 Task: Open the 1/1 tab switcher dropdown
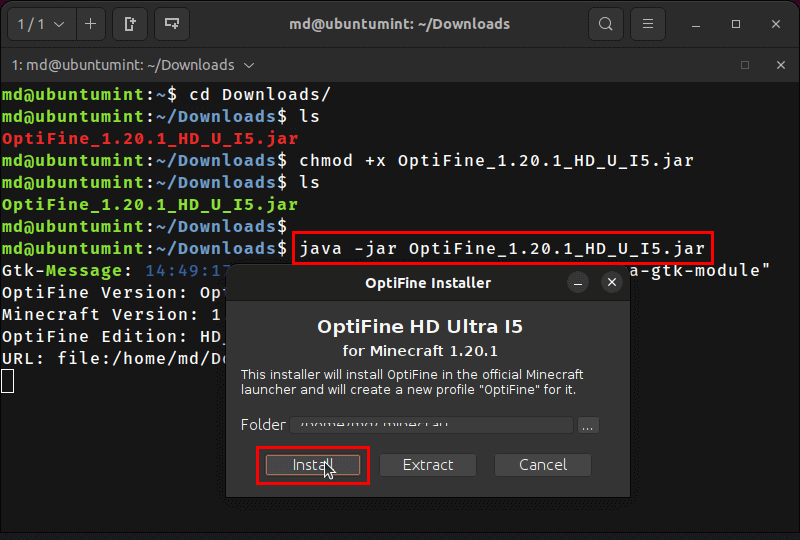pos(41,24)
